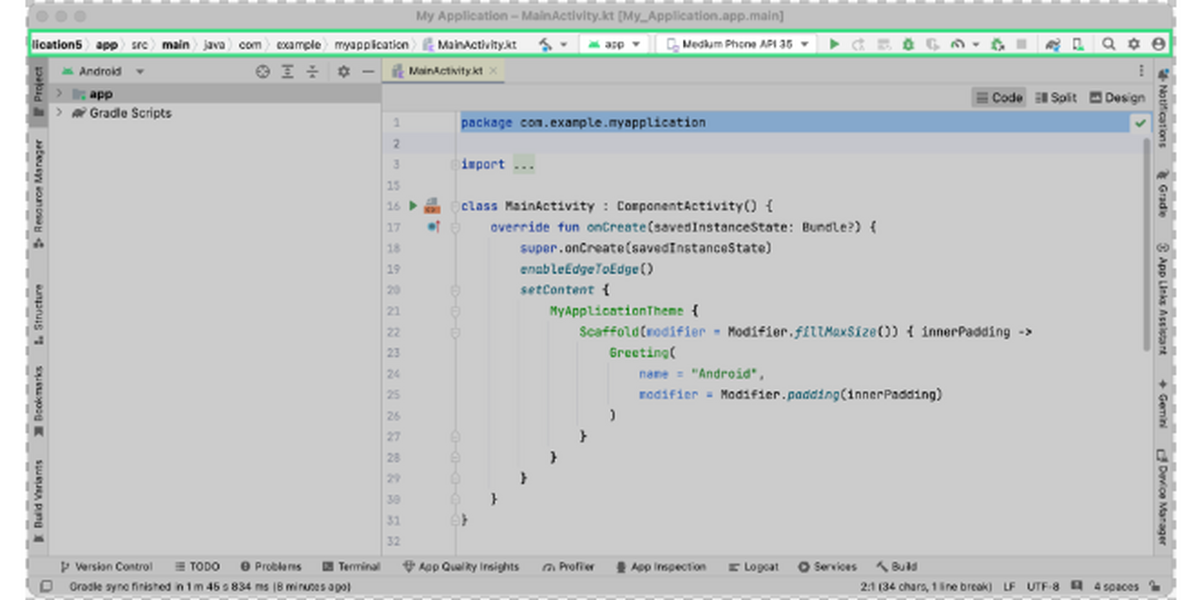Image resolution: width=1200 pixels, height=600 pixels.
Task: Open the build hammer dropdown arrow
Action: [564, 45]
